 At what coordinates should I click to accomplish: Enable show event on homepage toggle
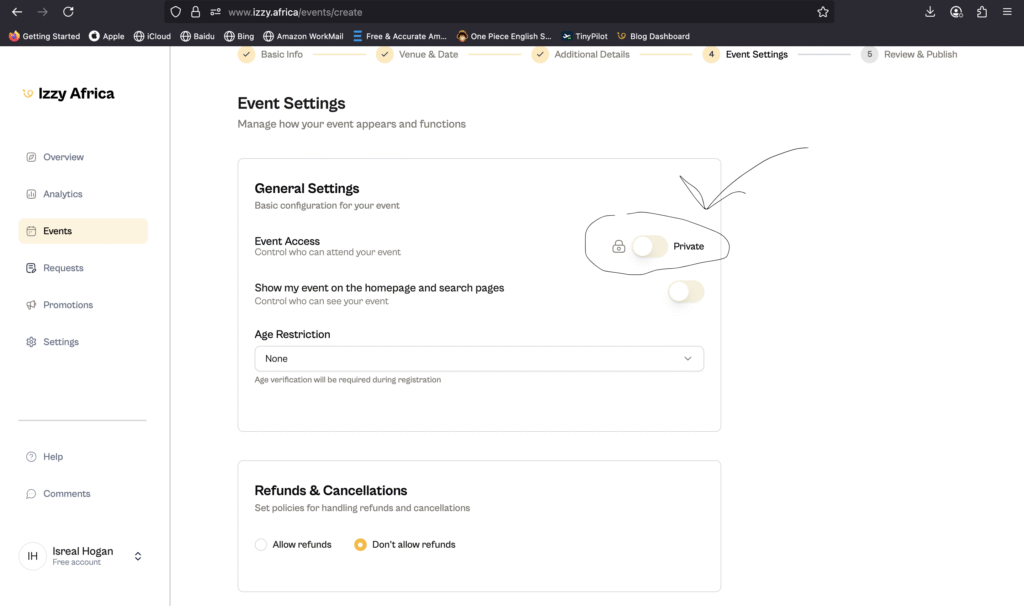[x=686, y=292]
